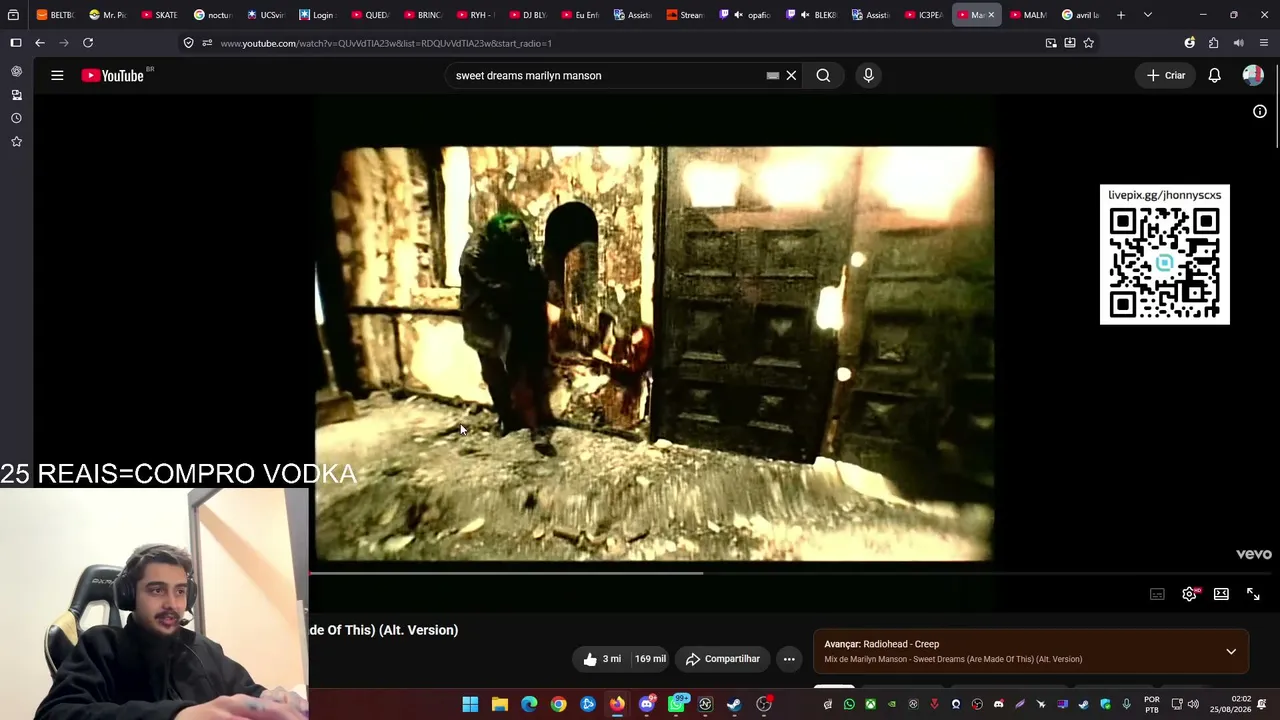This screenshot has width=1280, height=720.
Task: Open the YouTube guide hamburger menu
Action: click(x=57, y=75)
